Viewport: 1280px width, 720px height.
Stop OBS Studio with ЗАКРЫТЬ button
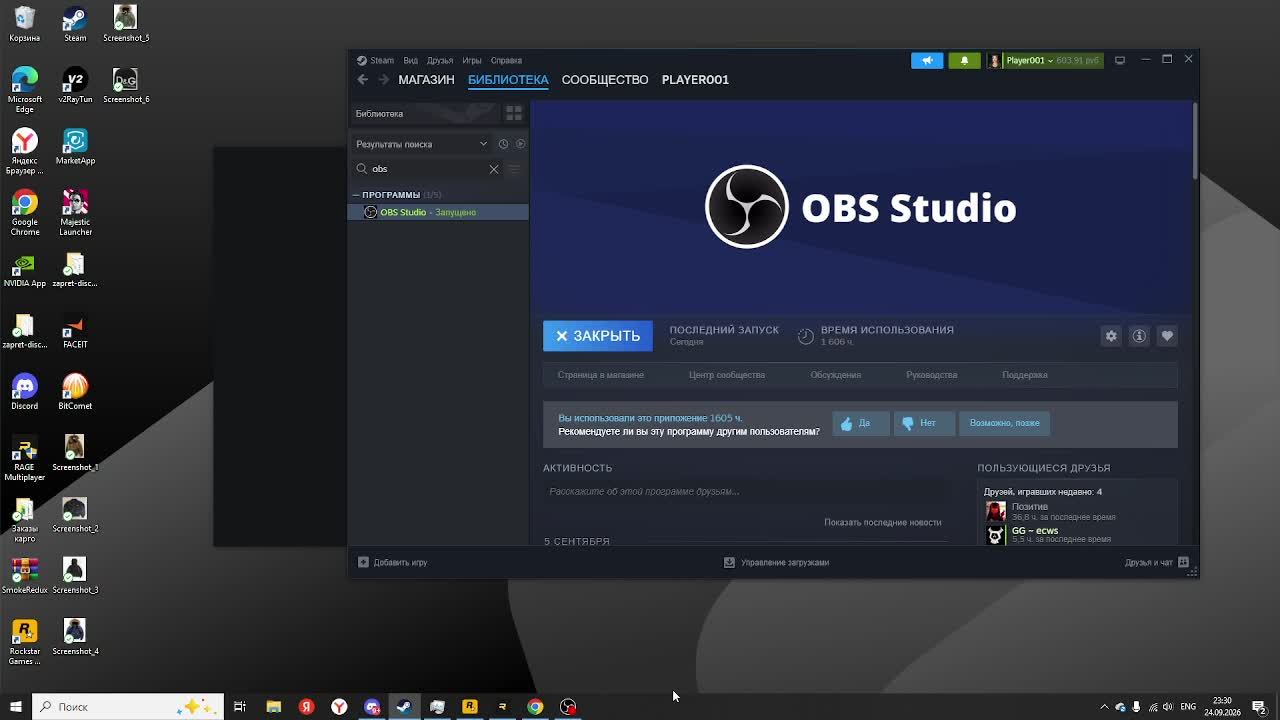pyautogui.click(x=598, y=336)
